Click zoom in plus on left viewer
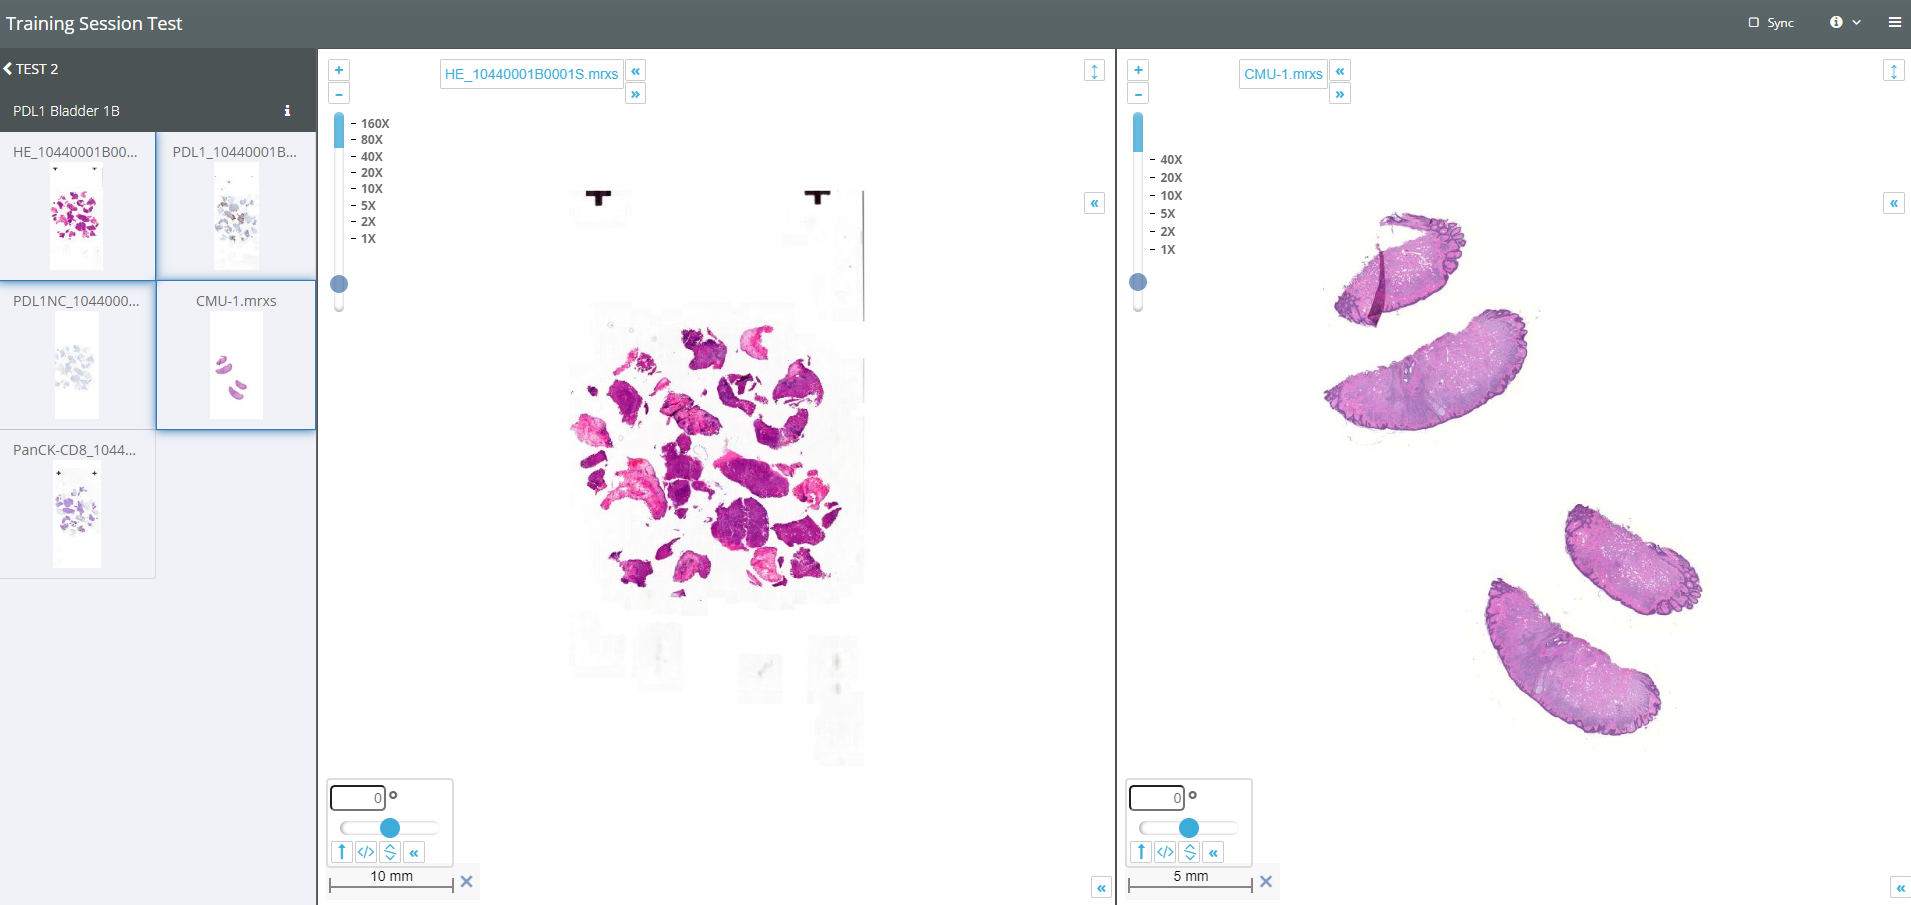Viewport: 1911px width, 905px height. pyautogui.click(x=339, y=70)
